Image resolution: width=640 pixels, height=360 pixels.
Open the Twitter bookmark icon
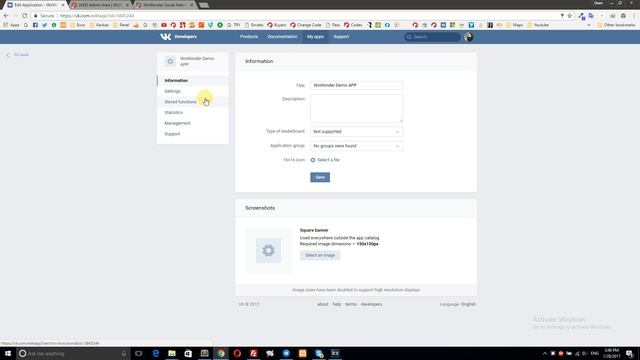(44, 25)
